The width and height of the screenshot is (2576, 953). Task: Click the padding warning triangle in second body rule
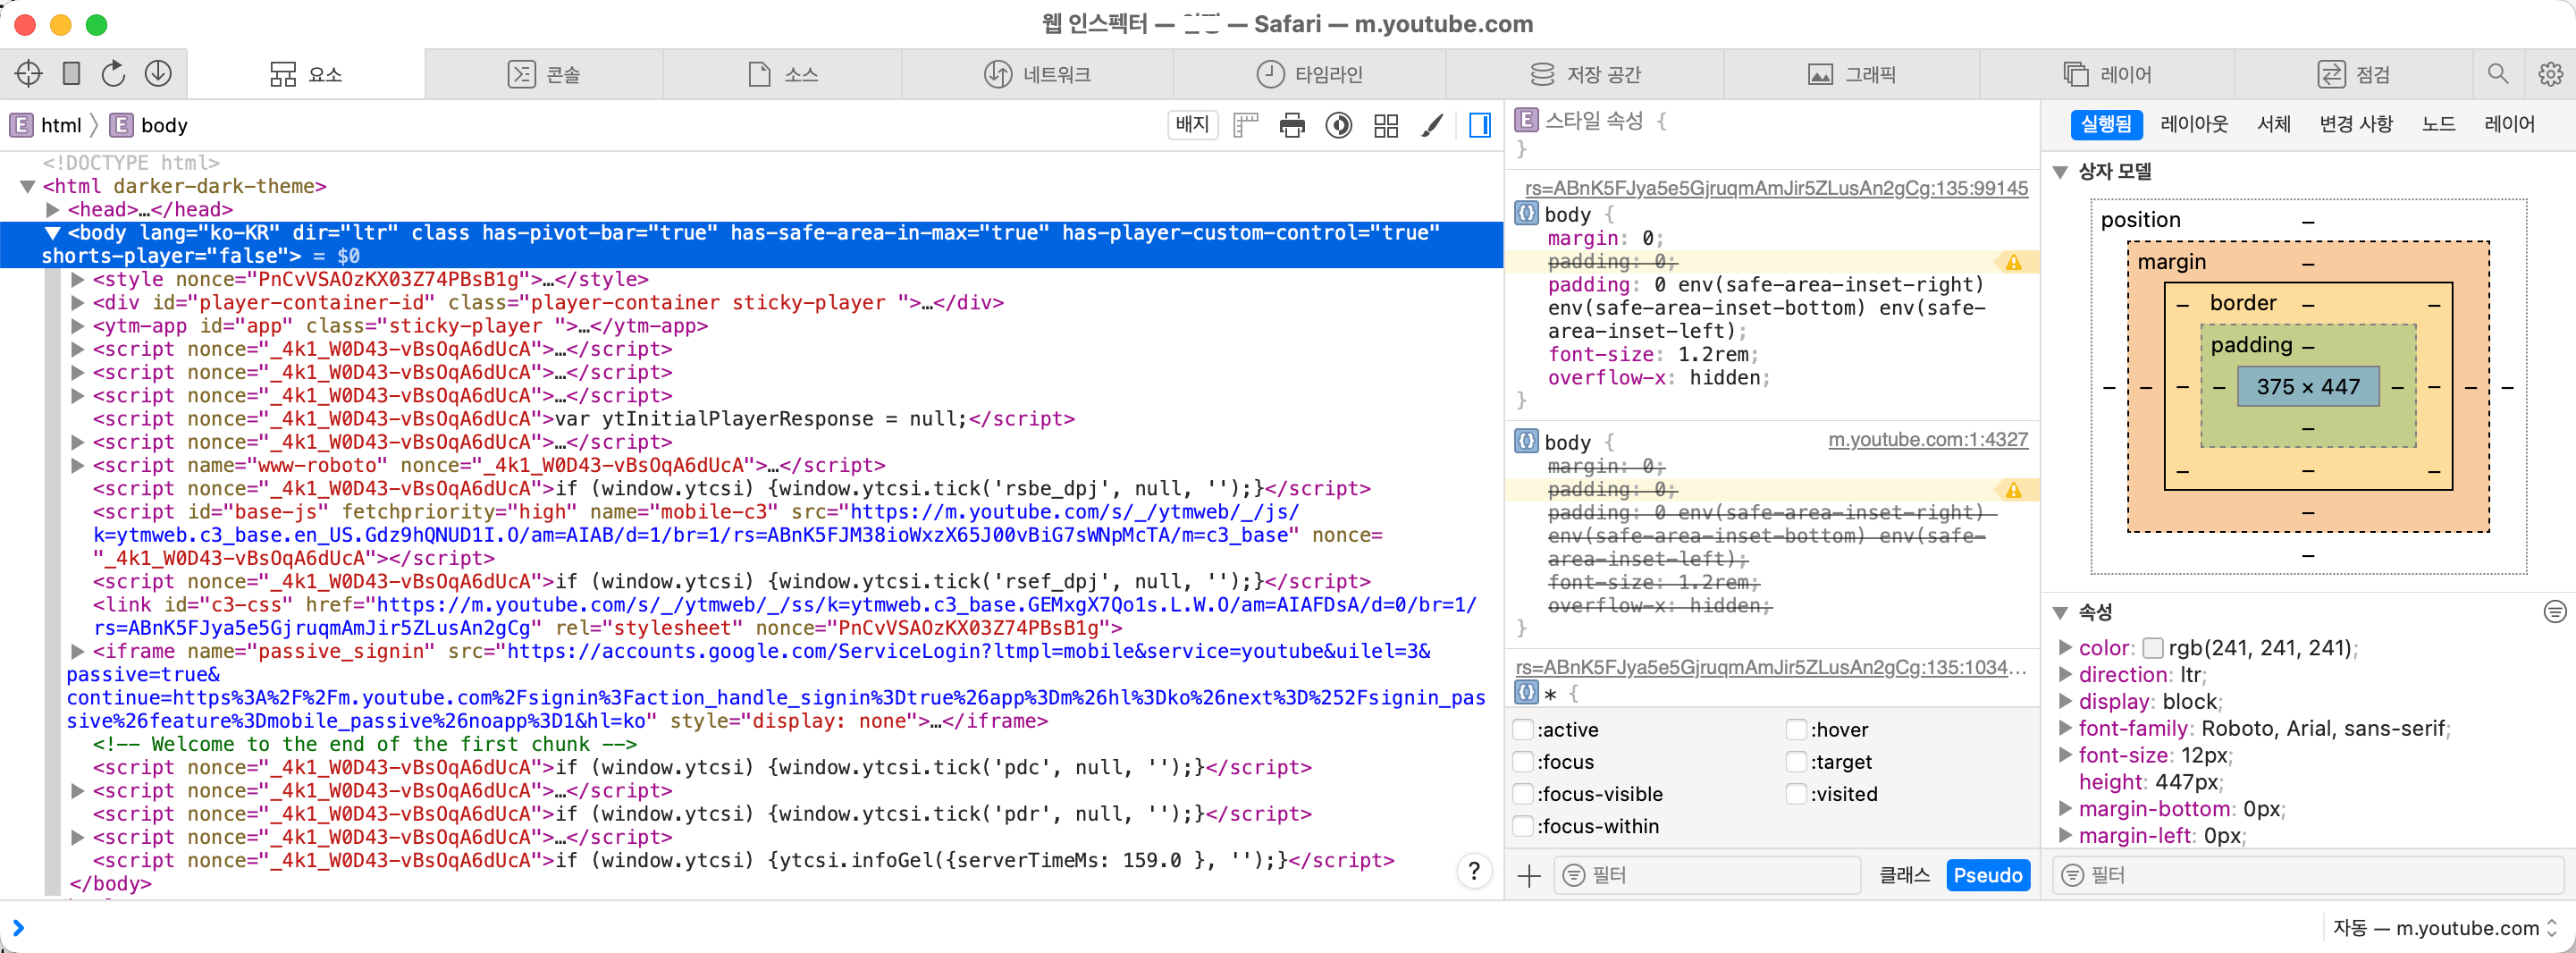pos(2014,490)
